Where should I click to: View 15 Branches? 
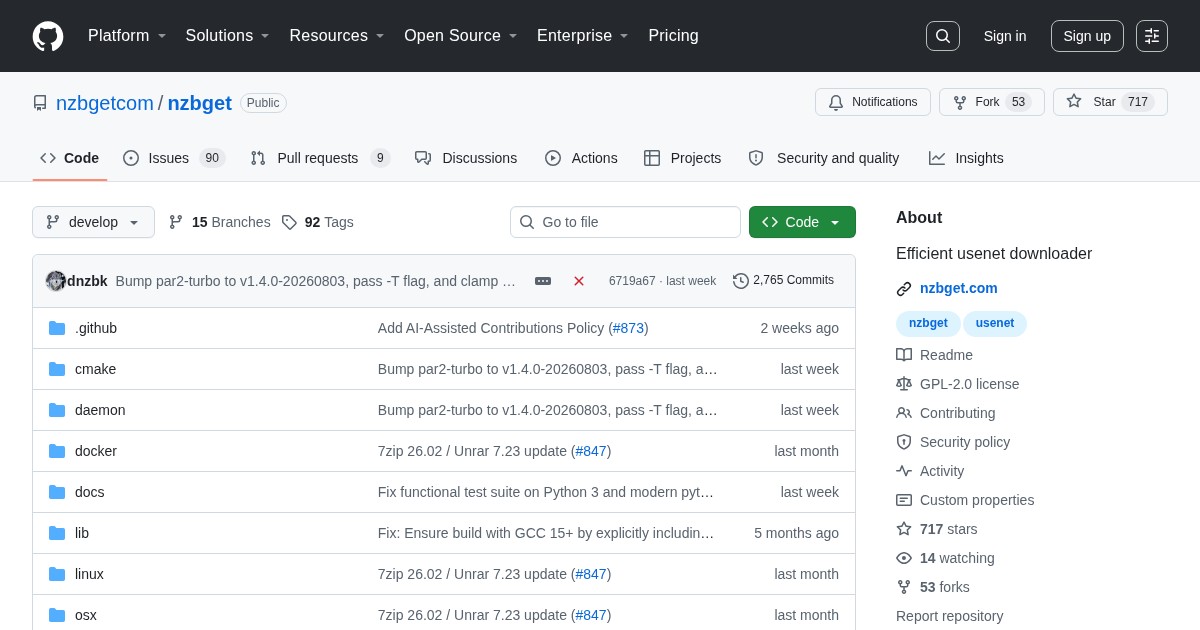tap(220, 222)
